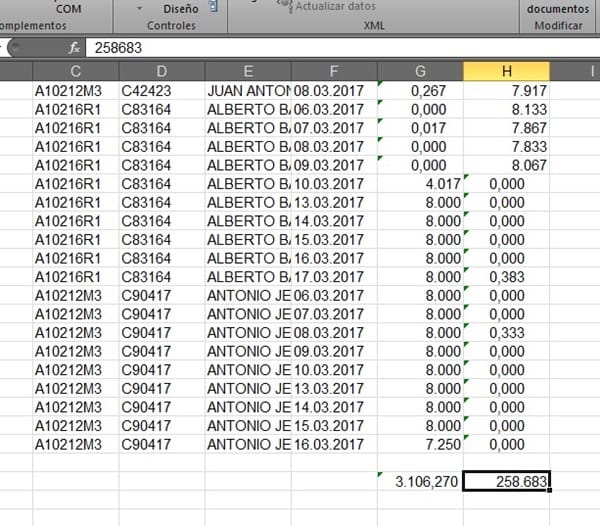Select cell with value 0,017
Image resolution: width=600 pixels, height=526 pixels.
420,128
